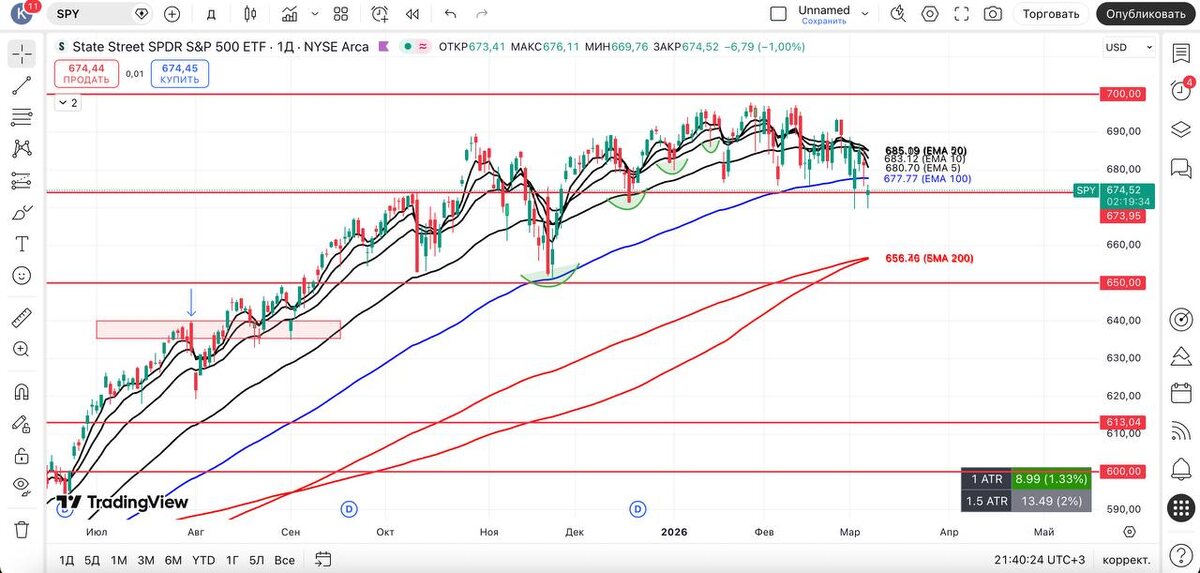Select the trend line drawing tool
The height and width of the screenshot is (573, 1200).
click(22, 86)
